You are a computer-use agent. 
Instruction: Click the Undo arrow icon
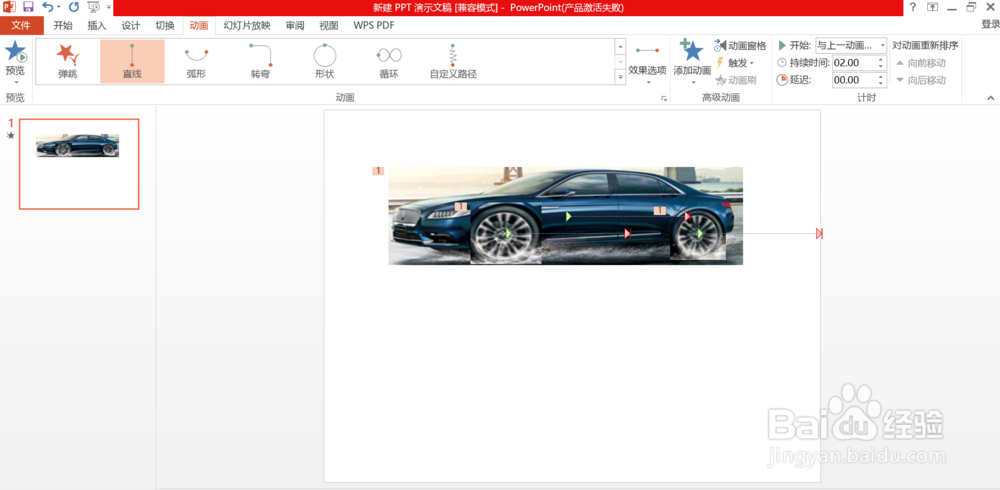[47, 7]
